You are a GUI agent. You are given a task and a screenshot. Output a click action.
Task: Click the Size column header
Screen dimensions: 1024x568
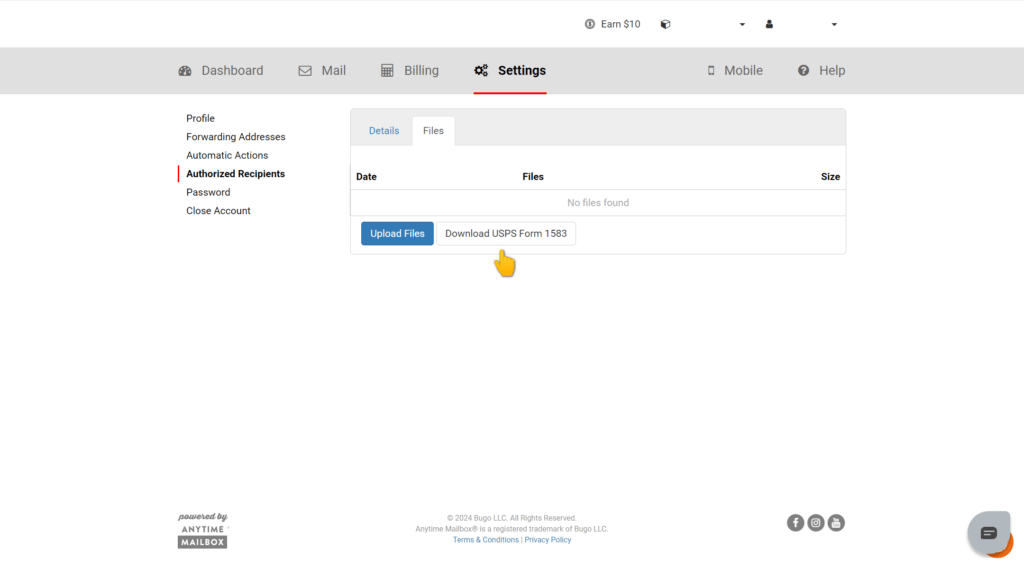tap(830, 176)
